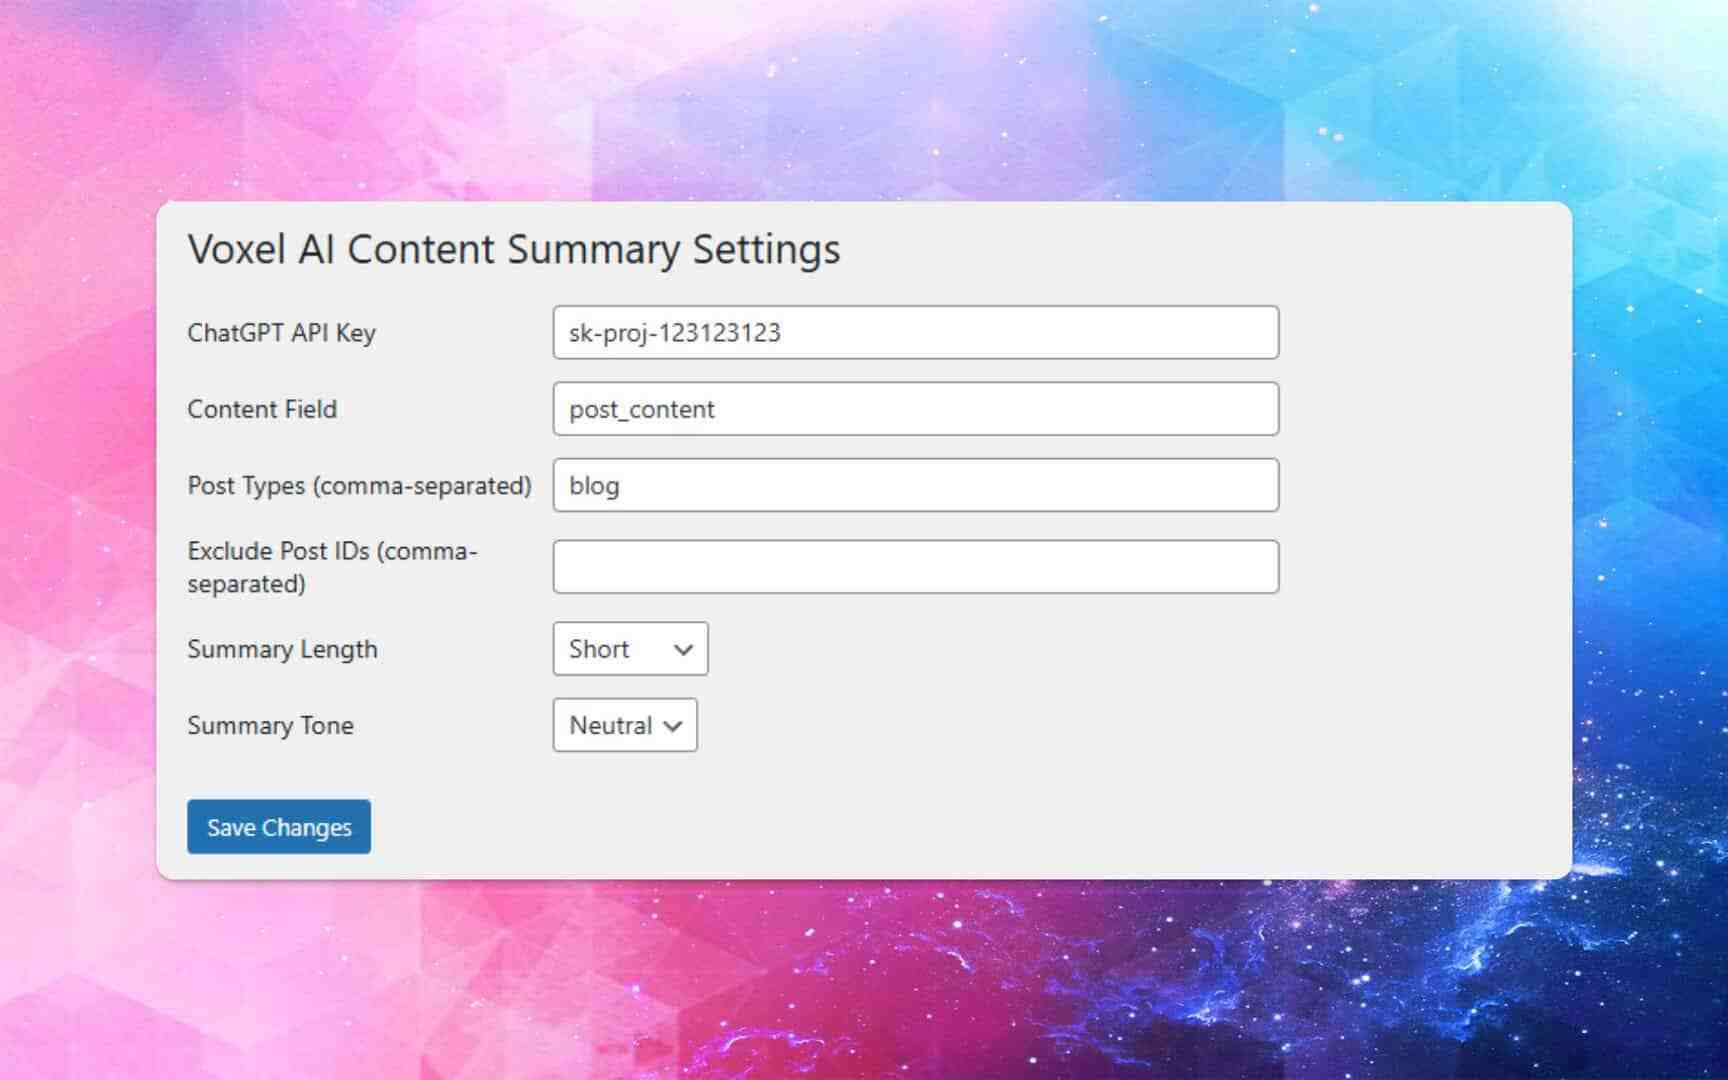This screenshot has width=1728, height=1080.
Task: Expand the dropdown currently showing Short
Action: click(x=629, y=649)
